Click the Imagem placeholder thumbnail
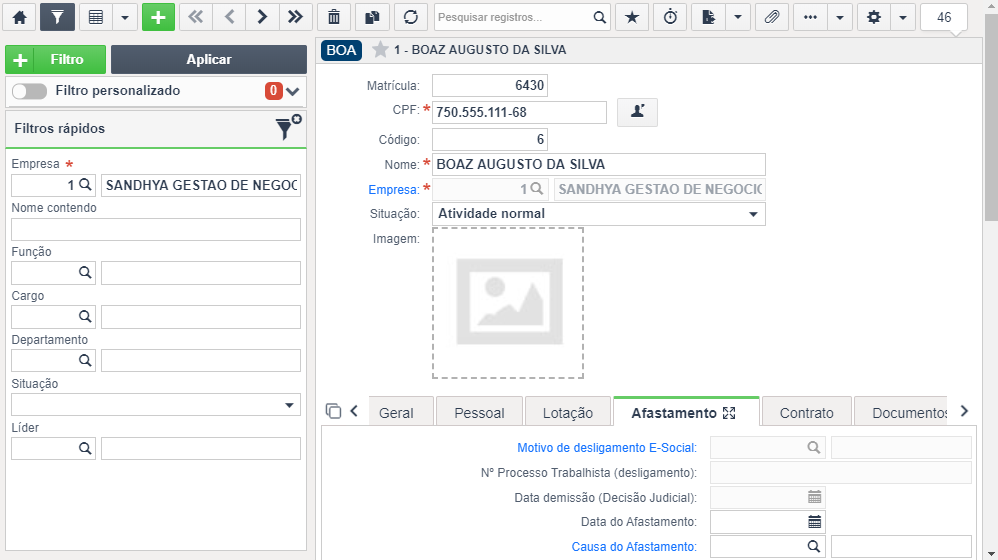998x560 pixels. pyautogui.click(x=508, y=303)
